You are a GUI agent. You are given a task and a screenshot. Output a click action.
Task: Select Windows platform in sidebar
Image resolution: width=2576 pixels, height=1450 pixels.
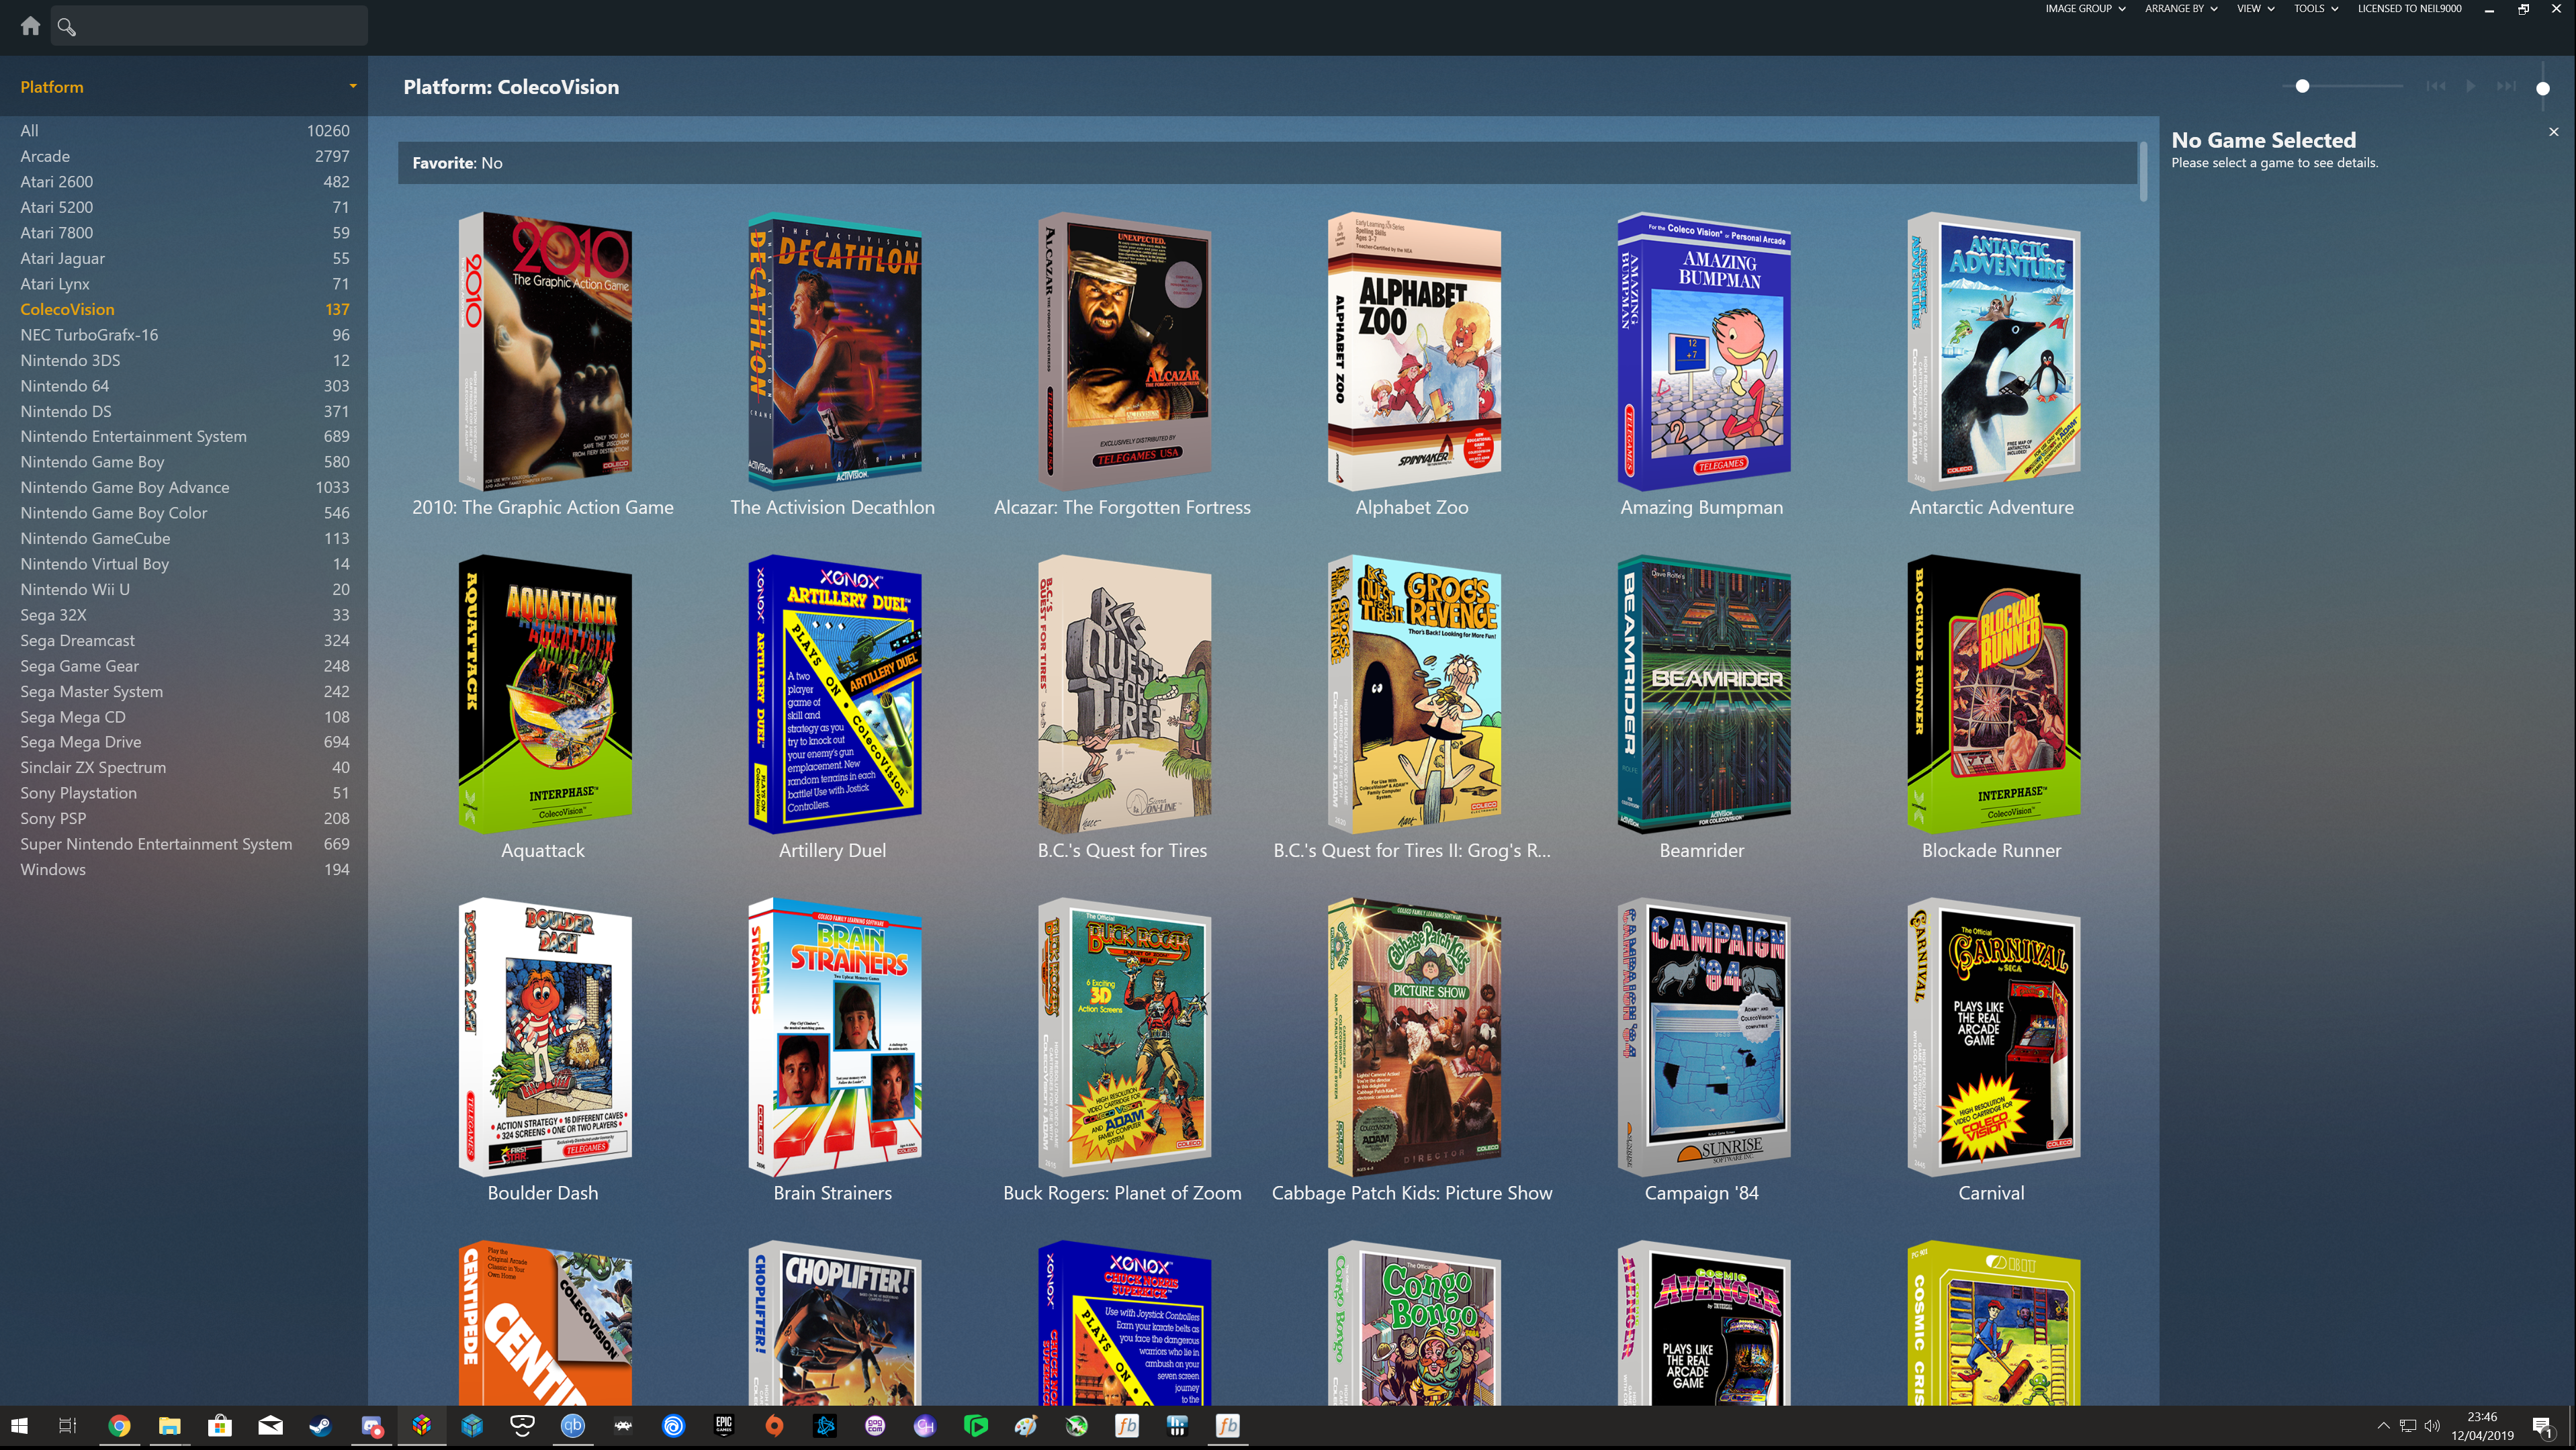click(x=184, y=869)
